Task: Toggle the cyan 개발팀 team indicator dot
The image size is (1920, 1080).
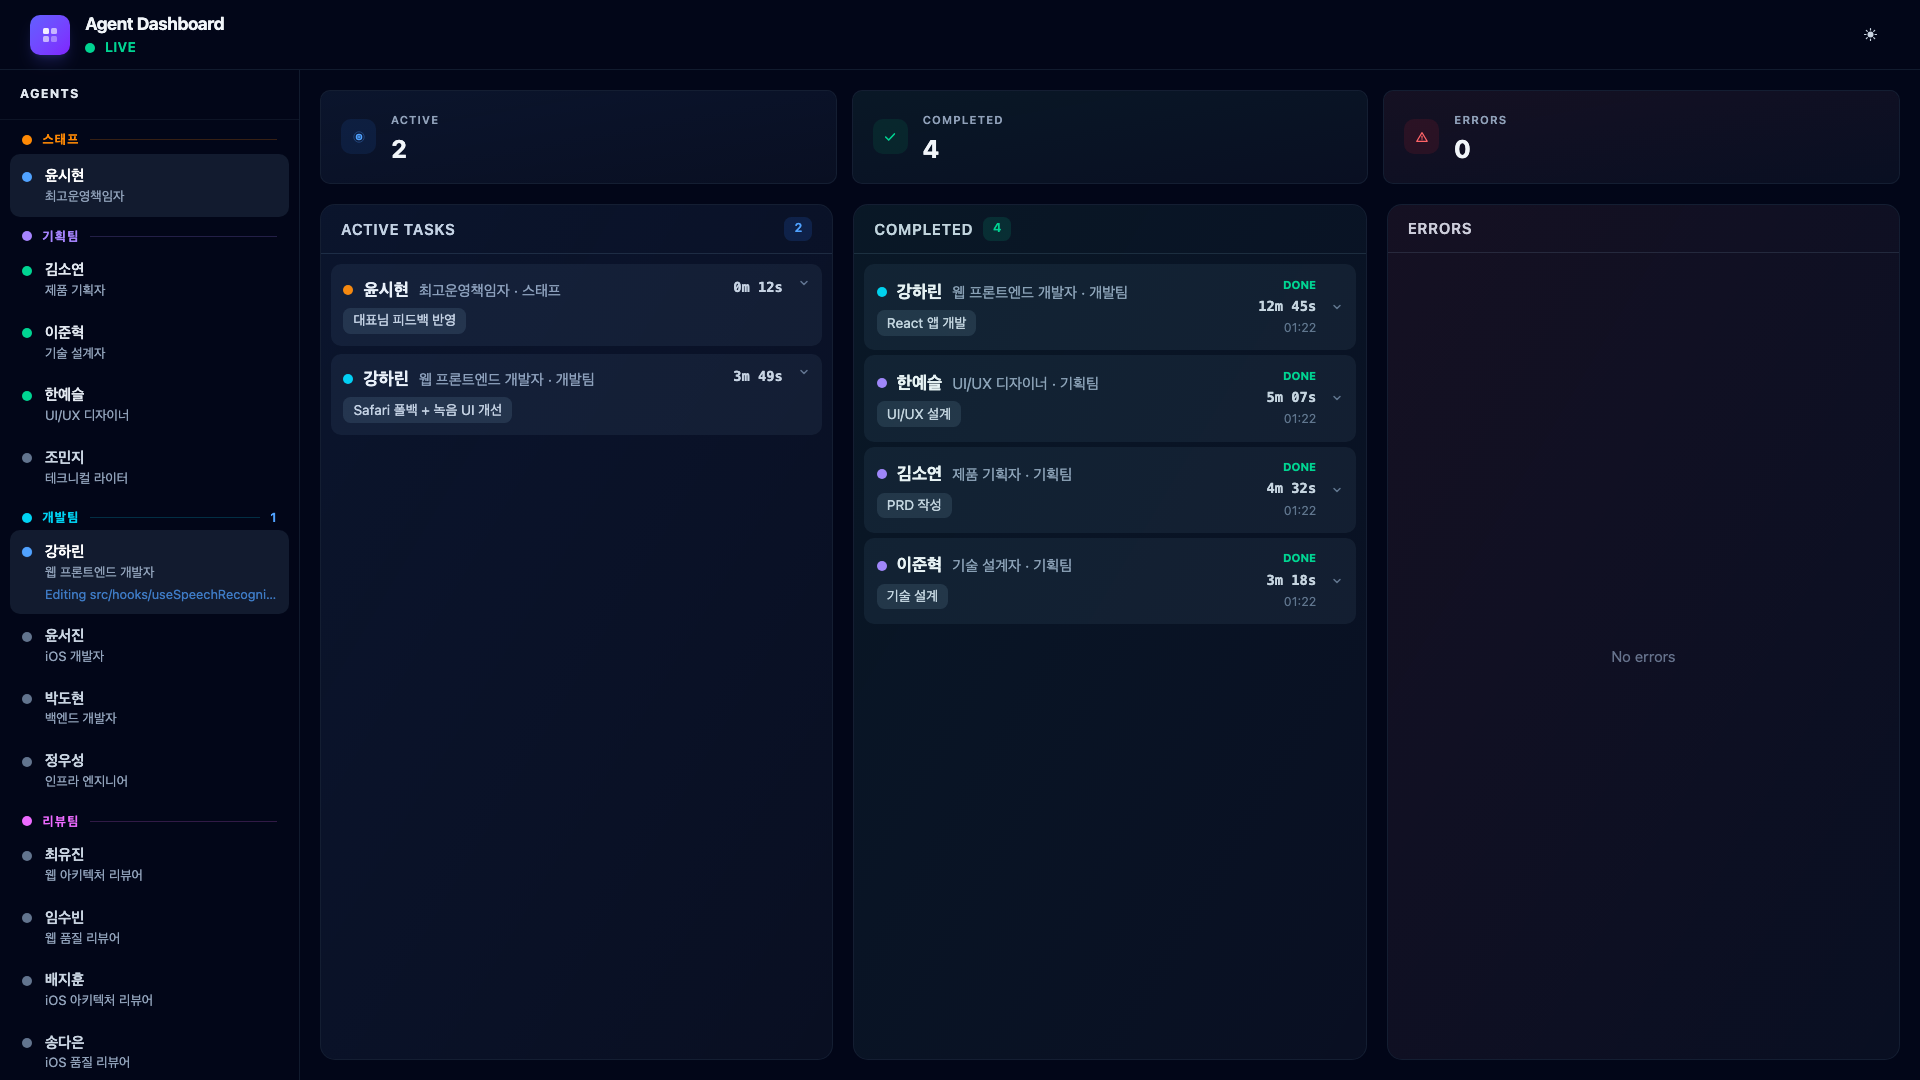Action: click(26, 517)
